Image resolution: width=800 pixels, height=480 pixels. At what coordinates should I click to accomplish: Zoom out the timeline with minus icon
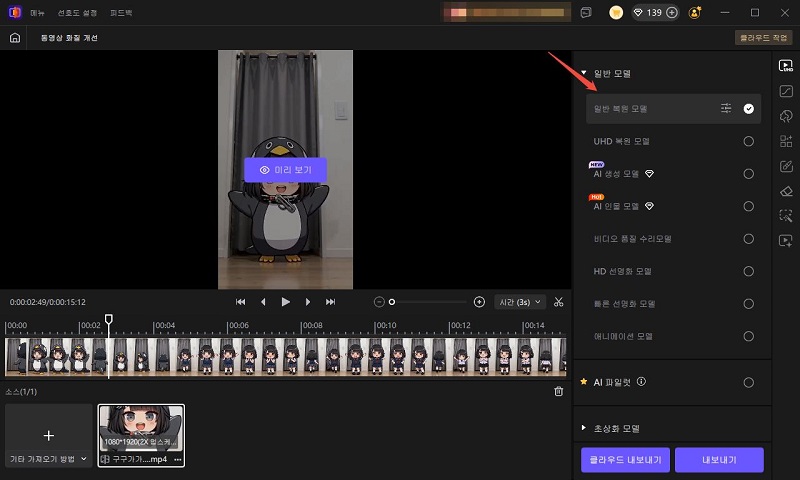[x=379, y=302]
